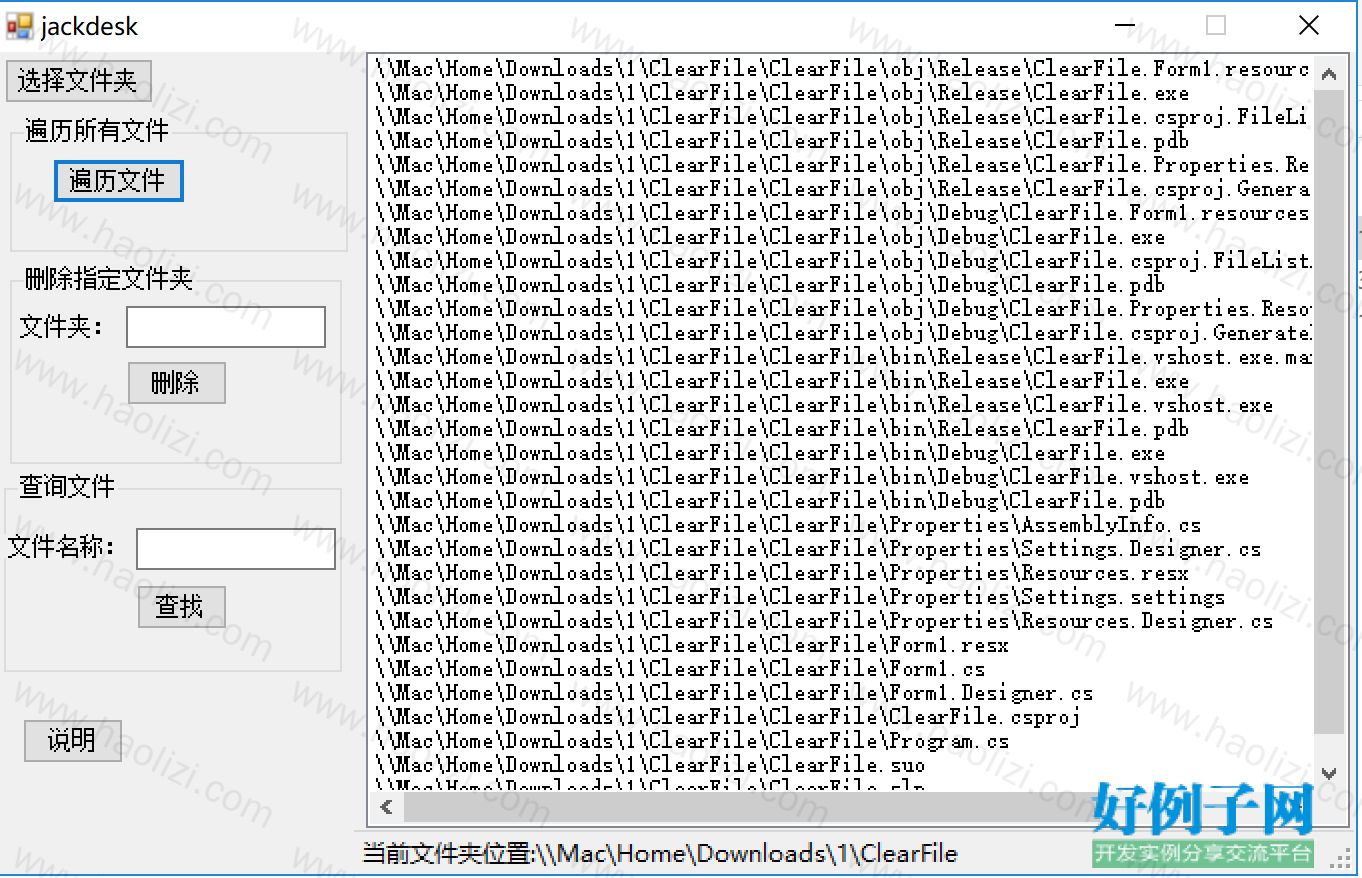Select the Properties\Resources.Designer.cs line
Image resolution: width=1362 pixels, height=878 pixels.
coord(825,621)
